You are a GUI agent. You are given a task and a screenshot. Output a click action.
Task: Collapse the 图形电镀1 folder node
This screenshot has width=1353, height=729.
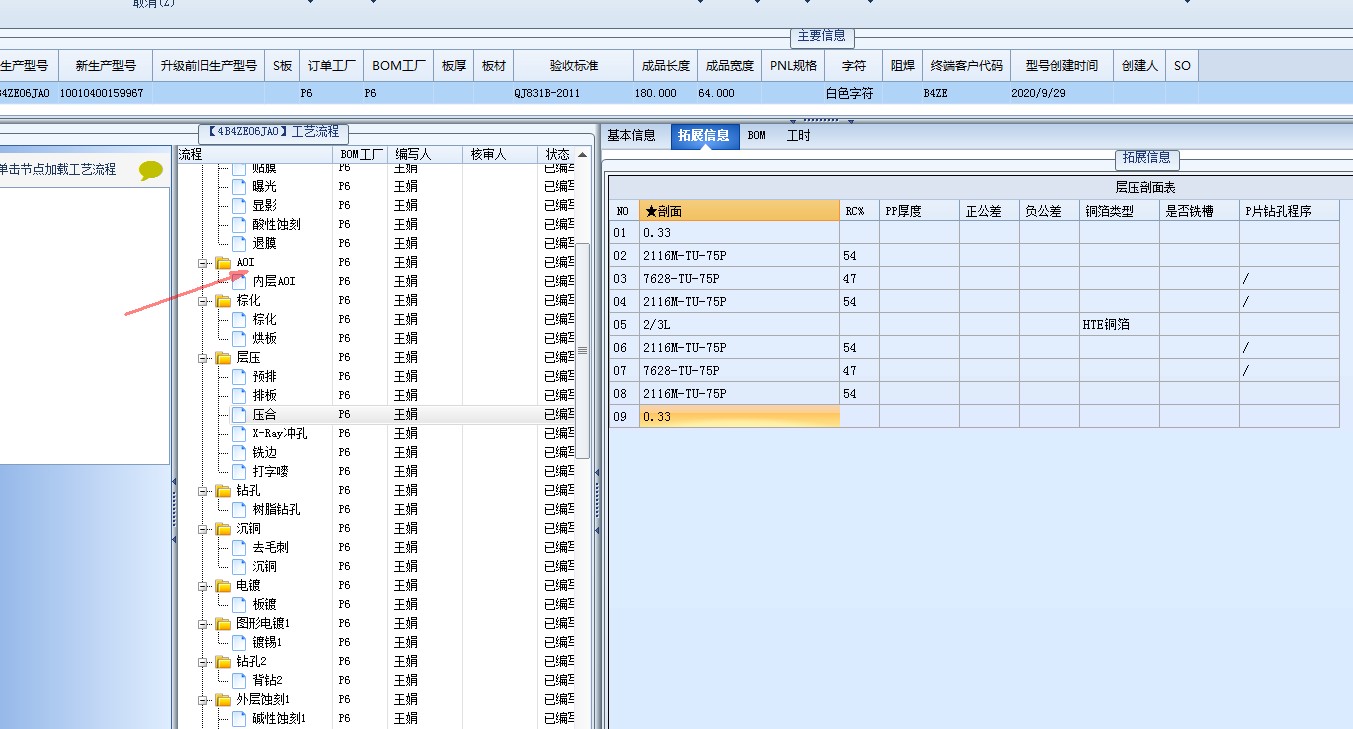(x=204, y=624)
